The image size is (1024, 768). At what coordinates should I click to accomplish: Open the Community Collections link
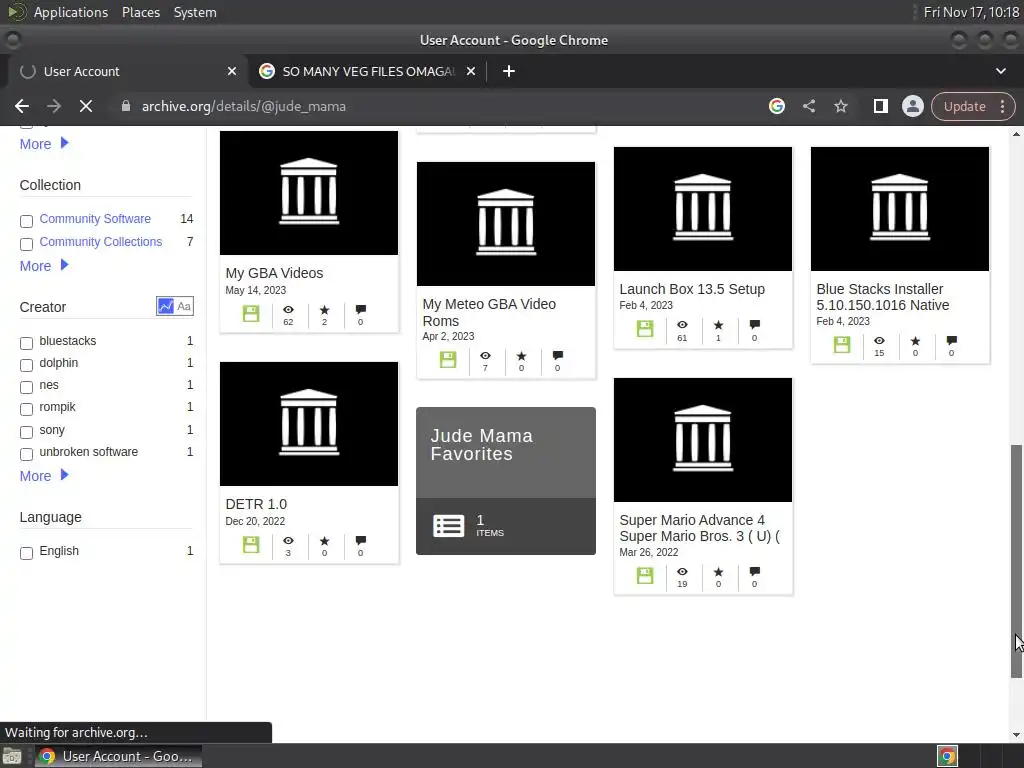click(101, 242)
